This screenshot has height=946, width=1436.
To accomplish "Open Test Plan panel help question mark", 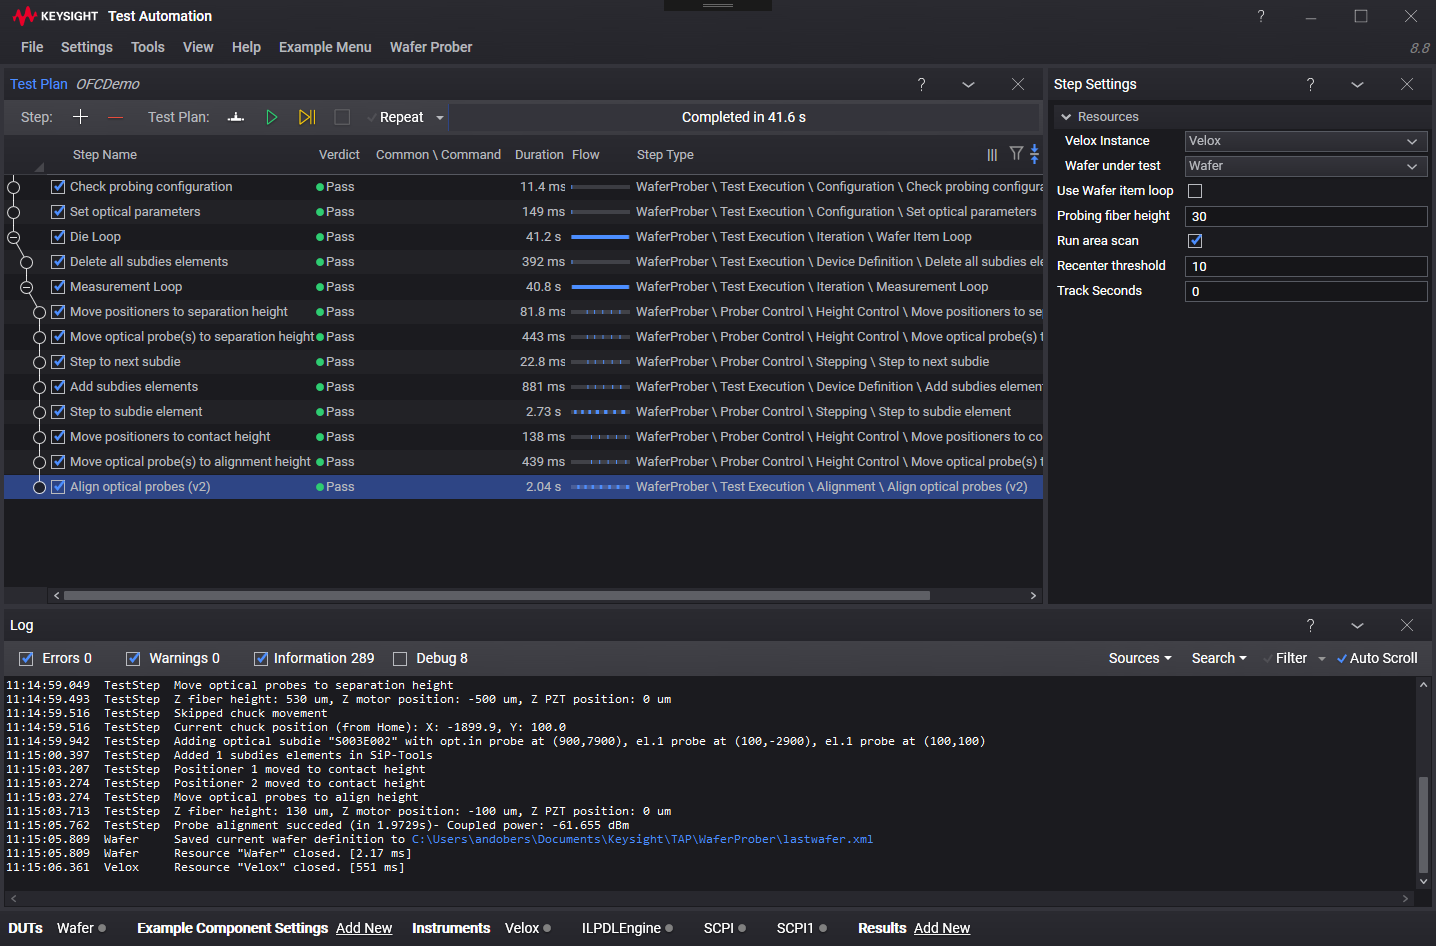I will click(921, 84).
